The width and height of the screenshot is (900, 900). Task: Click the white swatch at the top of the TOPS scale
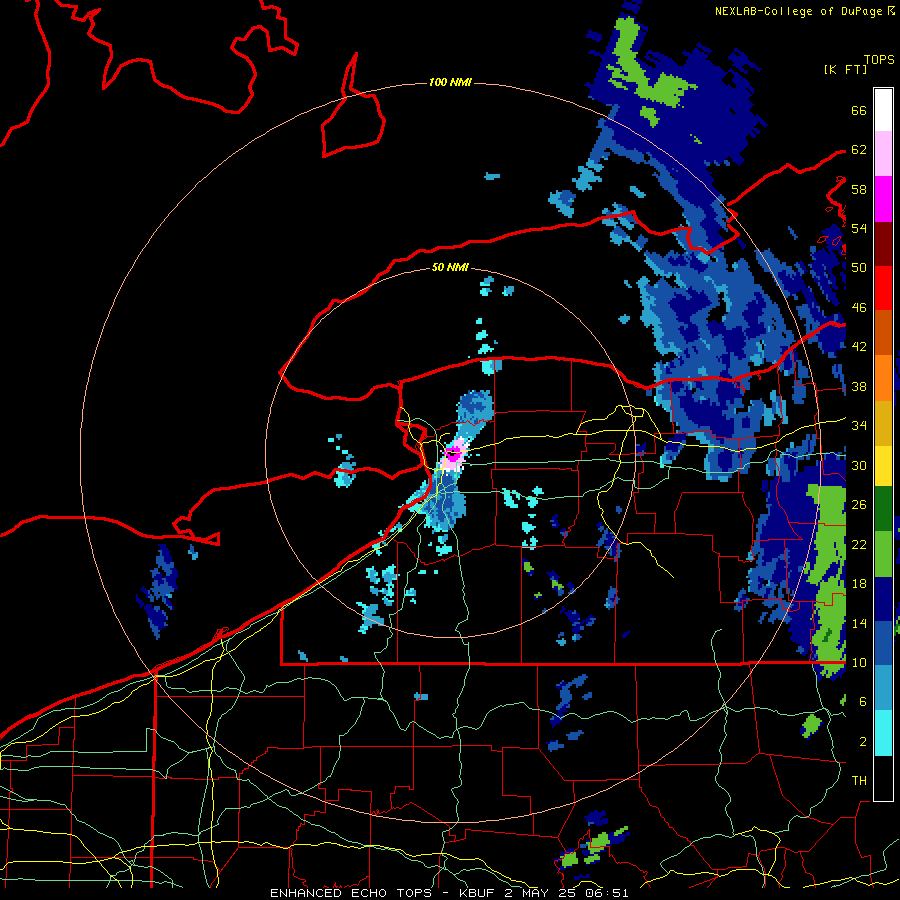tap(883, 110)
